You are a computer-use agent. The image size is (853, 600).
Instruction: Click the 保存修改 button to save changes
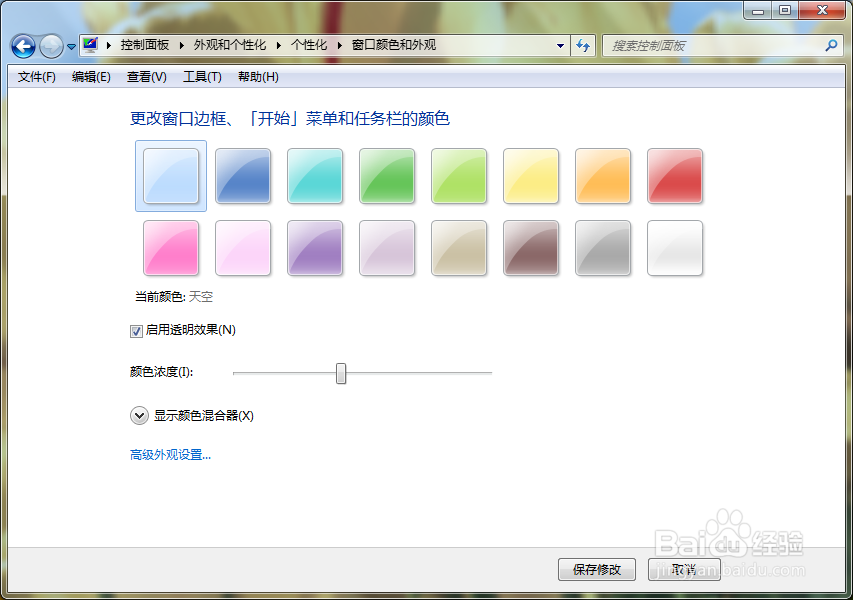point(596,569)
